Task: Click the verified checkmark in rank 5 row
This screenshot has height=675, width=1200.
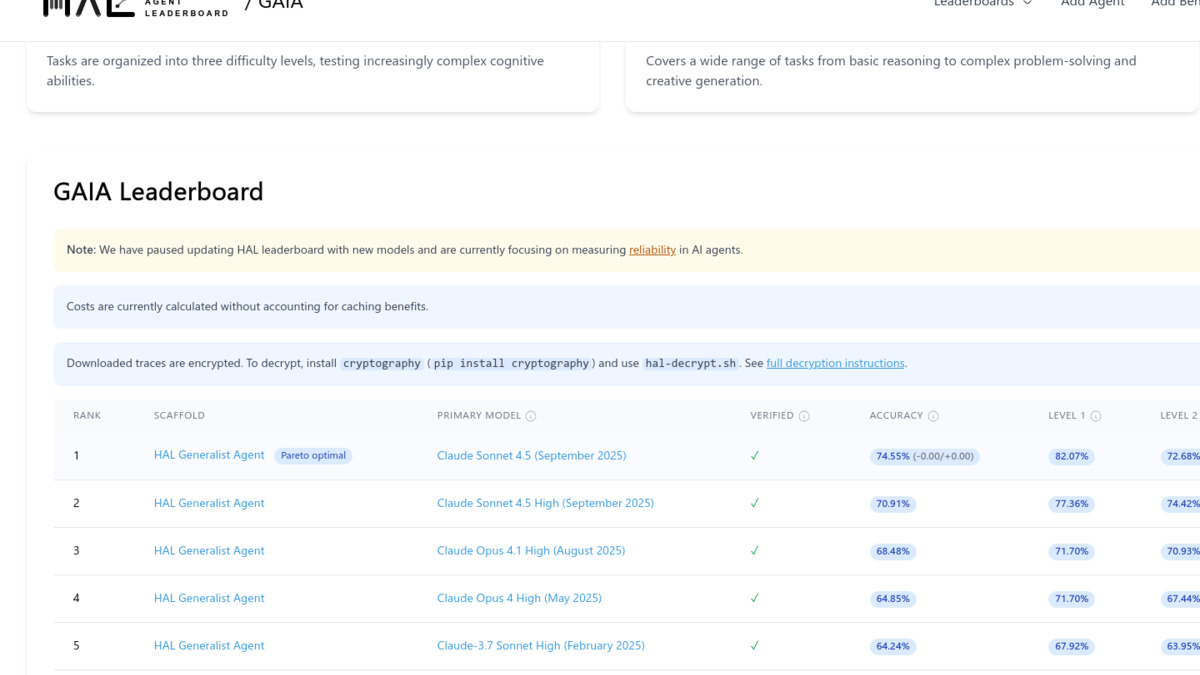Action: 755,646
